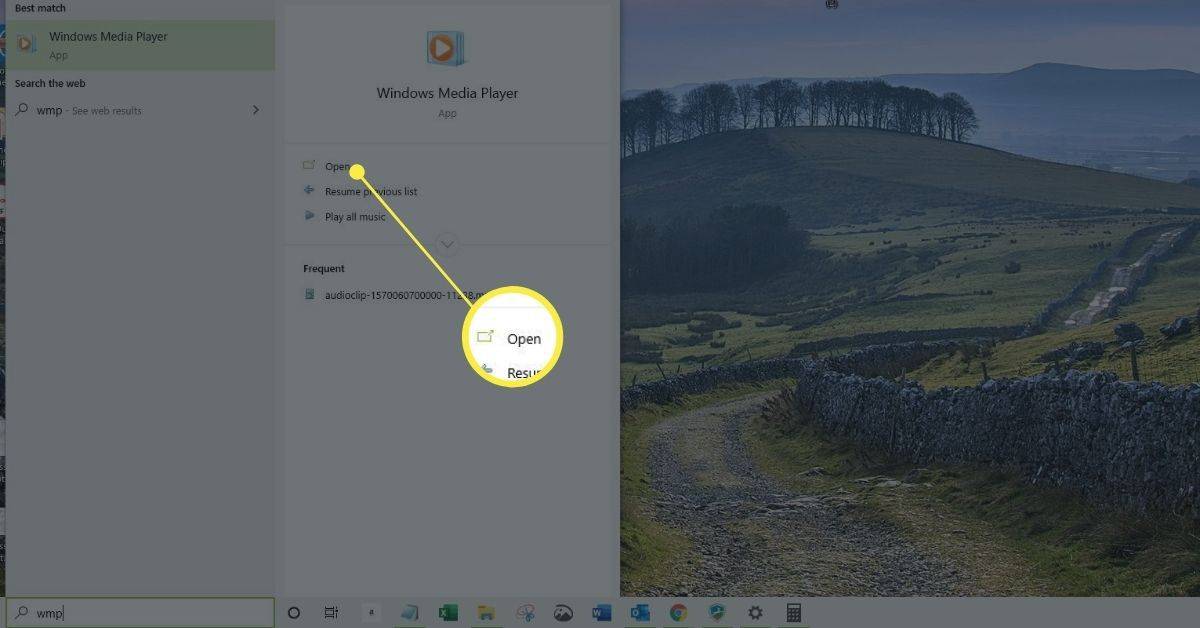
Task: Select Windows Media Player best match result
Action: pos(140,45)
